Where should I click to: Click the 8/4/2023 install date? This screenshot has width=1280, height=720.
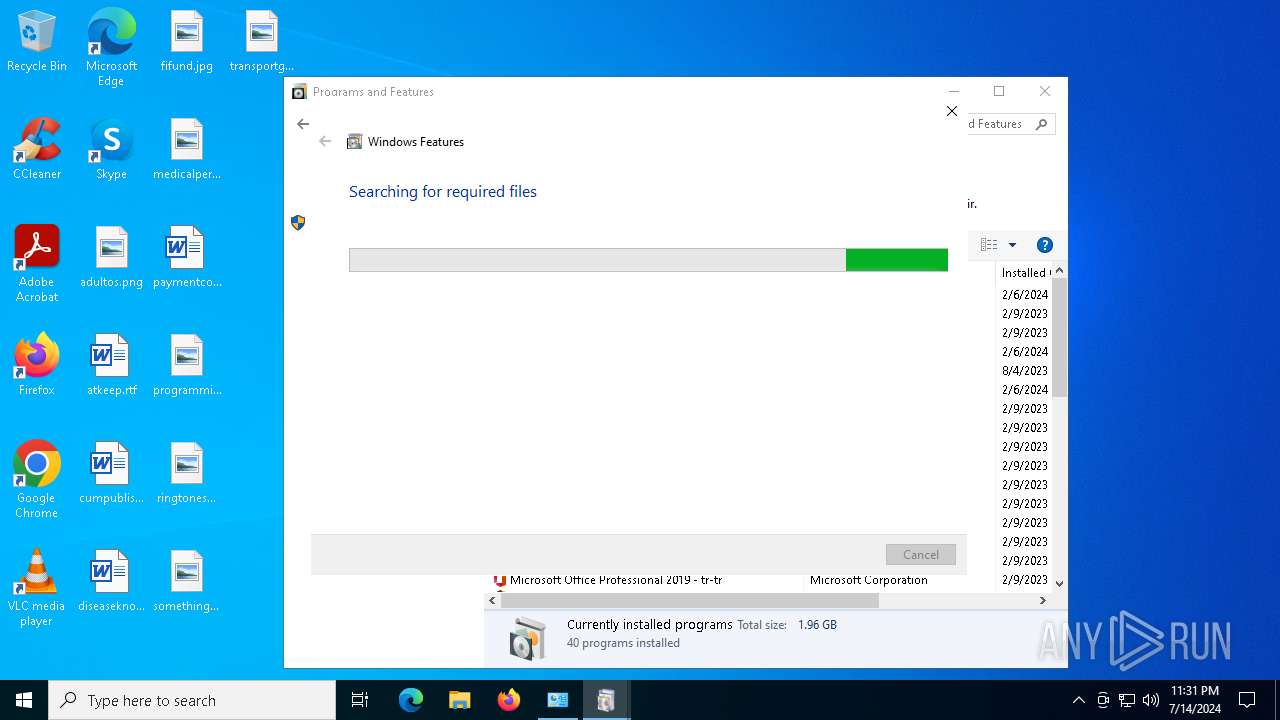click(1025, 371)
